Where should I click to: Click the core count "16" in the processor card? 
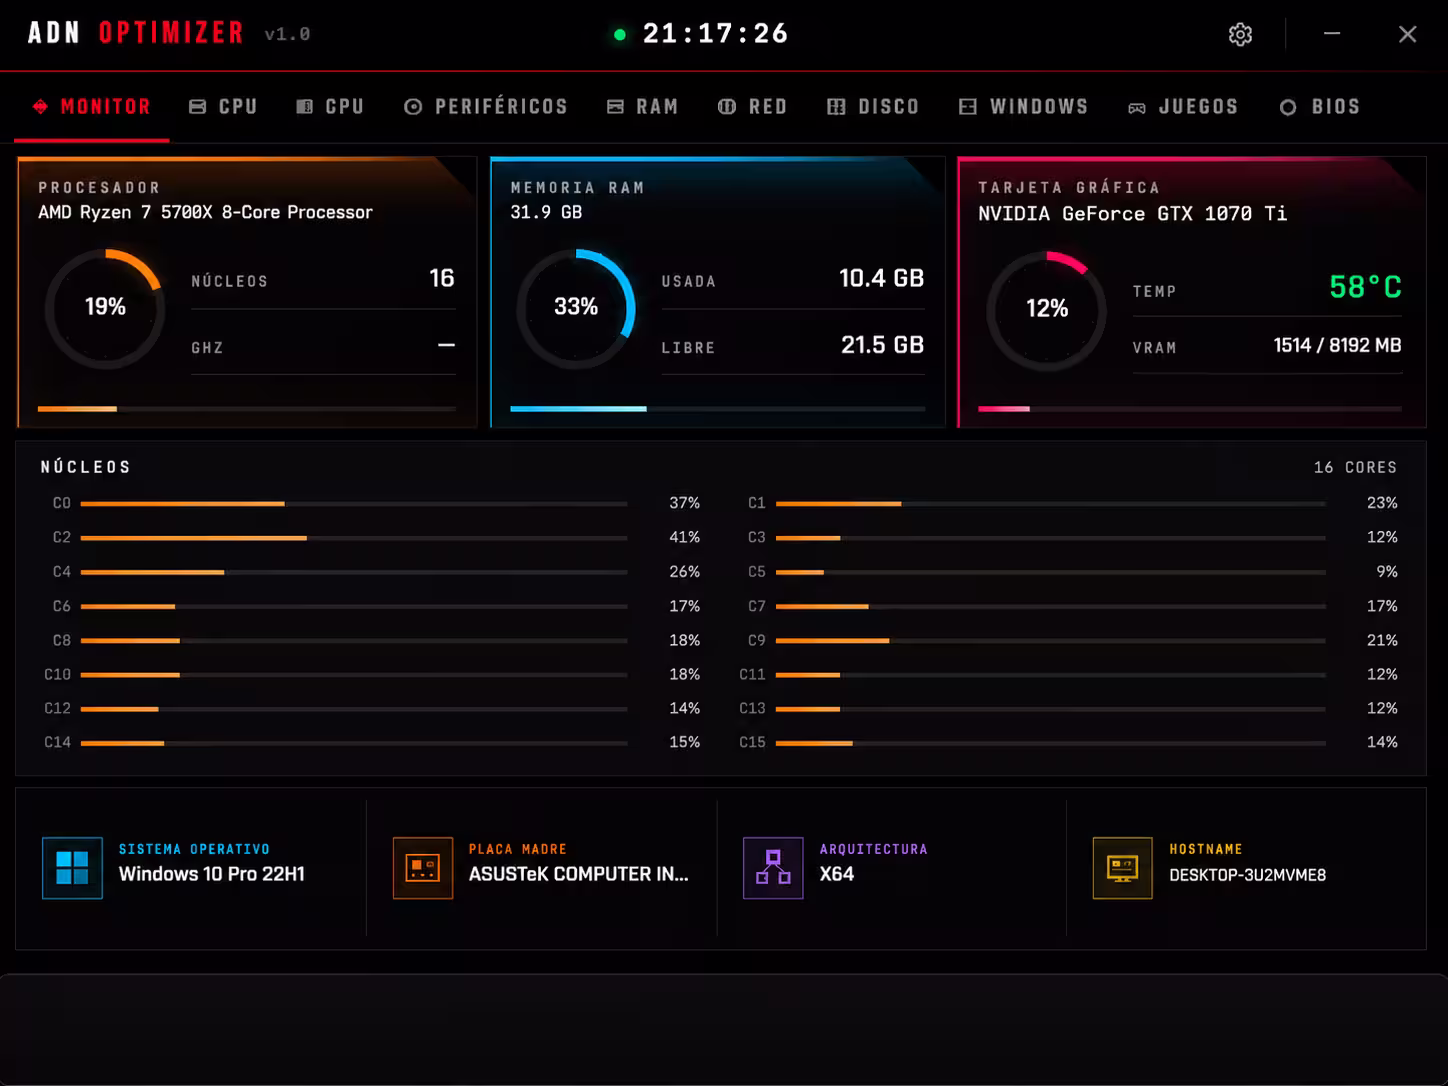(442, 278)
